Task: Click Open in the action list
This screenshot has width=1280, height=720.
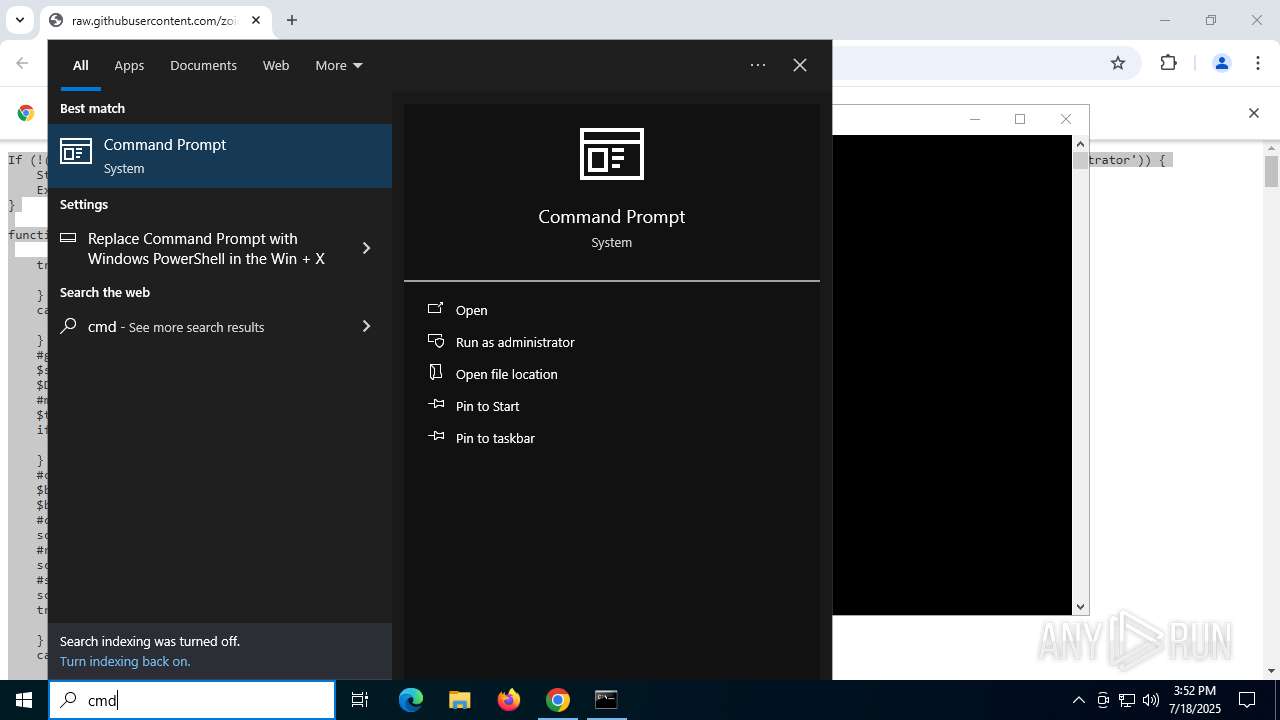Action: click(x=472, y=310)
